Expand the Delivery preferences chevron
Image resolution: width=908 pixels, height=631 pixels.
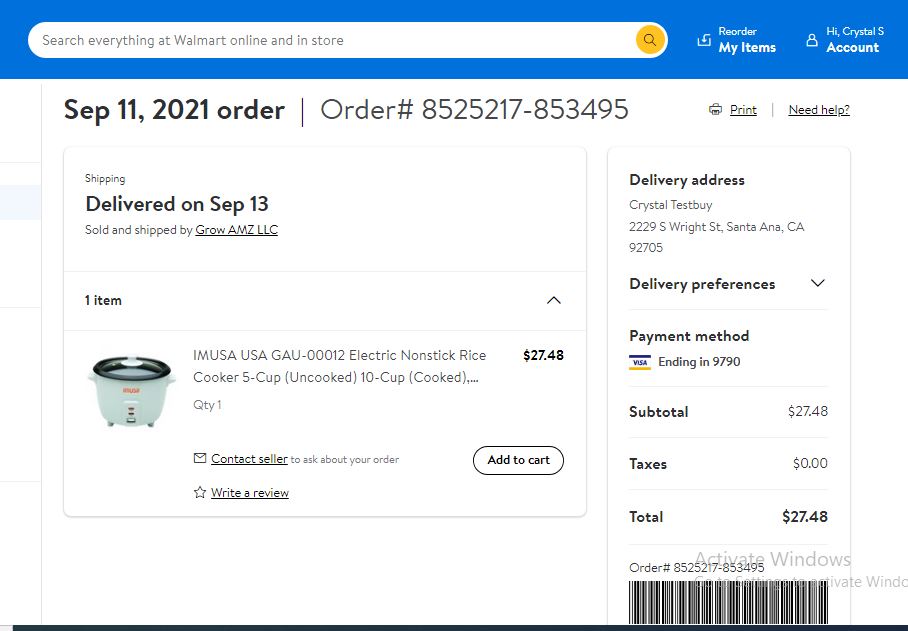[x=817, y=283]
